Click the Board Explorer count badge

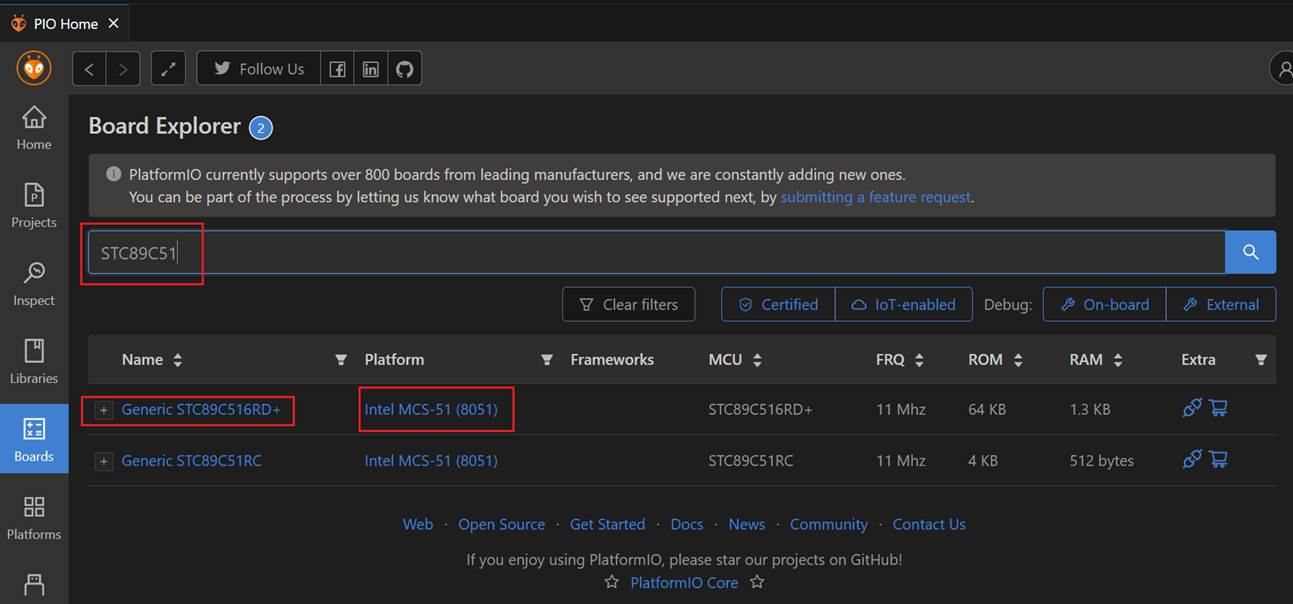click(261, 128)
